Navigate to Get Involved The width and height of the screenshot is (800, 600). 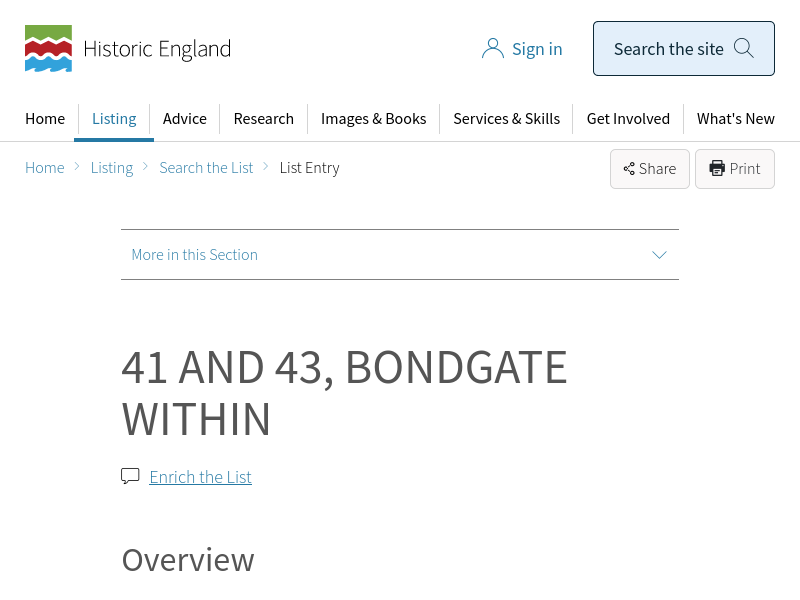628,118
